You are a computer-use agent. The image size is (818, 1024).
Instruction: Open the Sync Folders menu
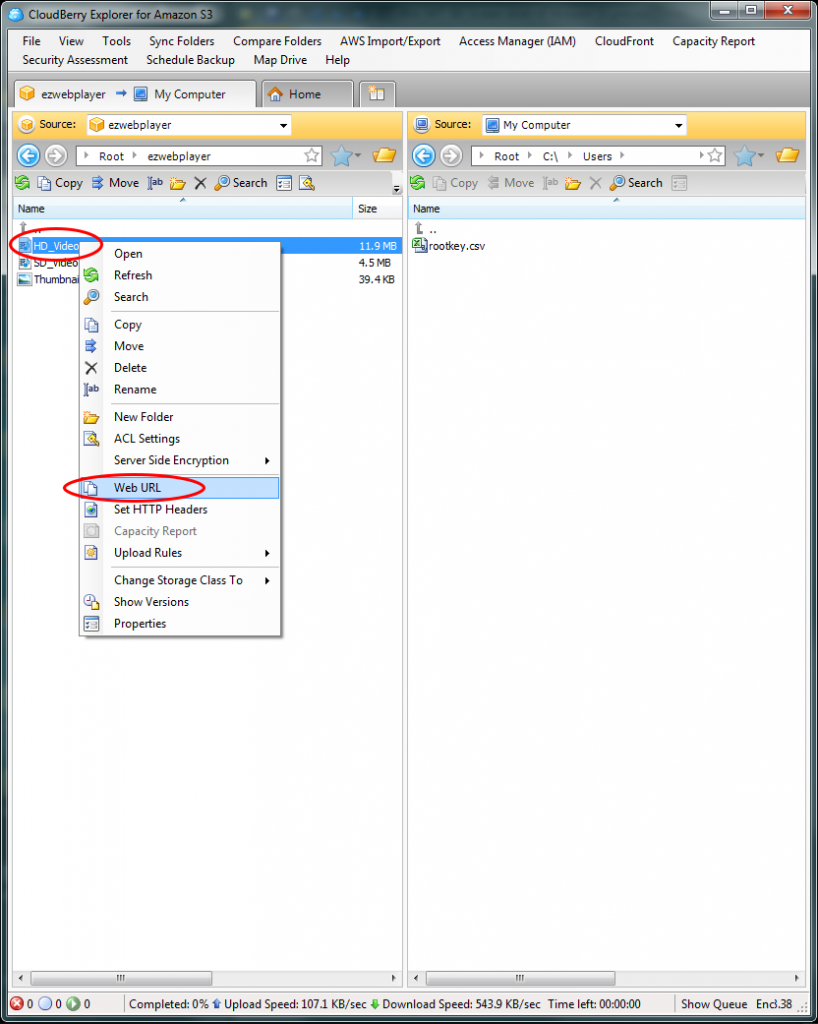[181, 40]
